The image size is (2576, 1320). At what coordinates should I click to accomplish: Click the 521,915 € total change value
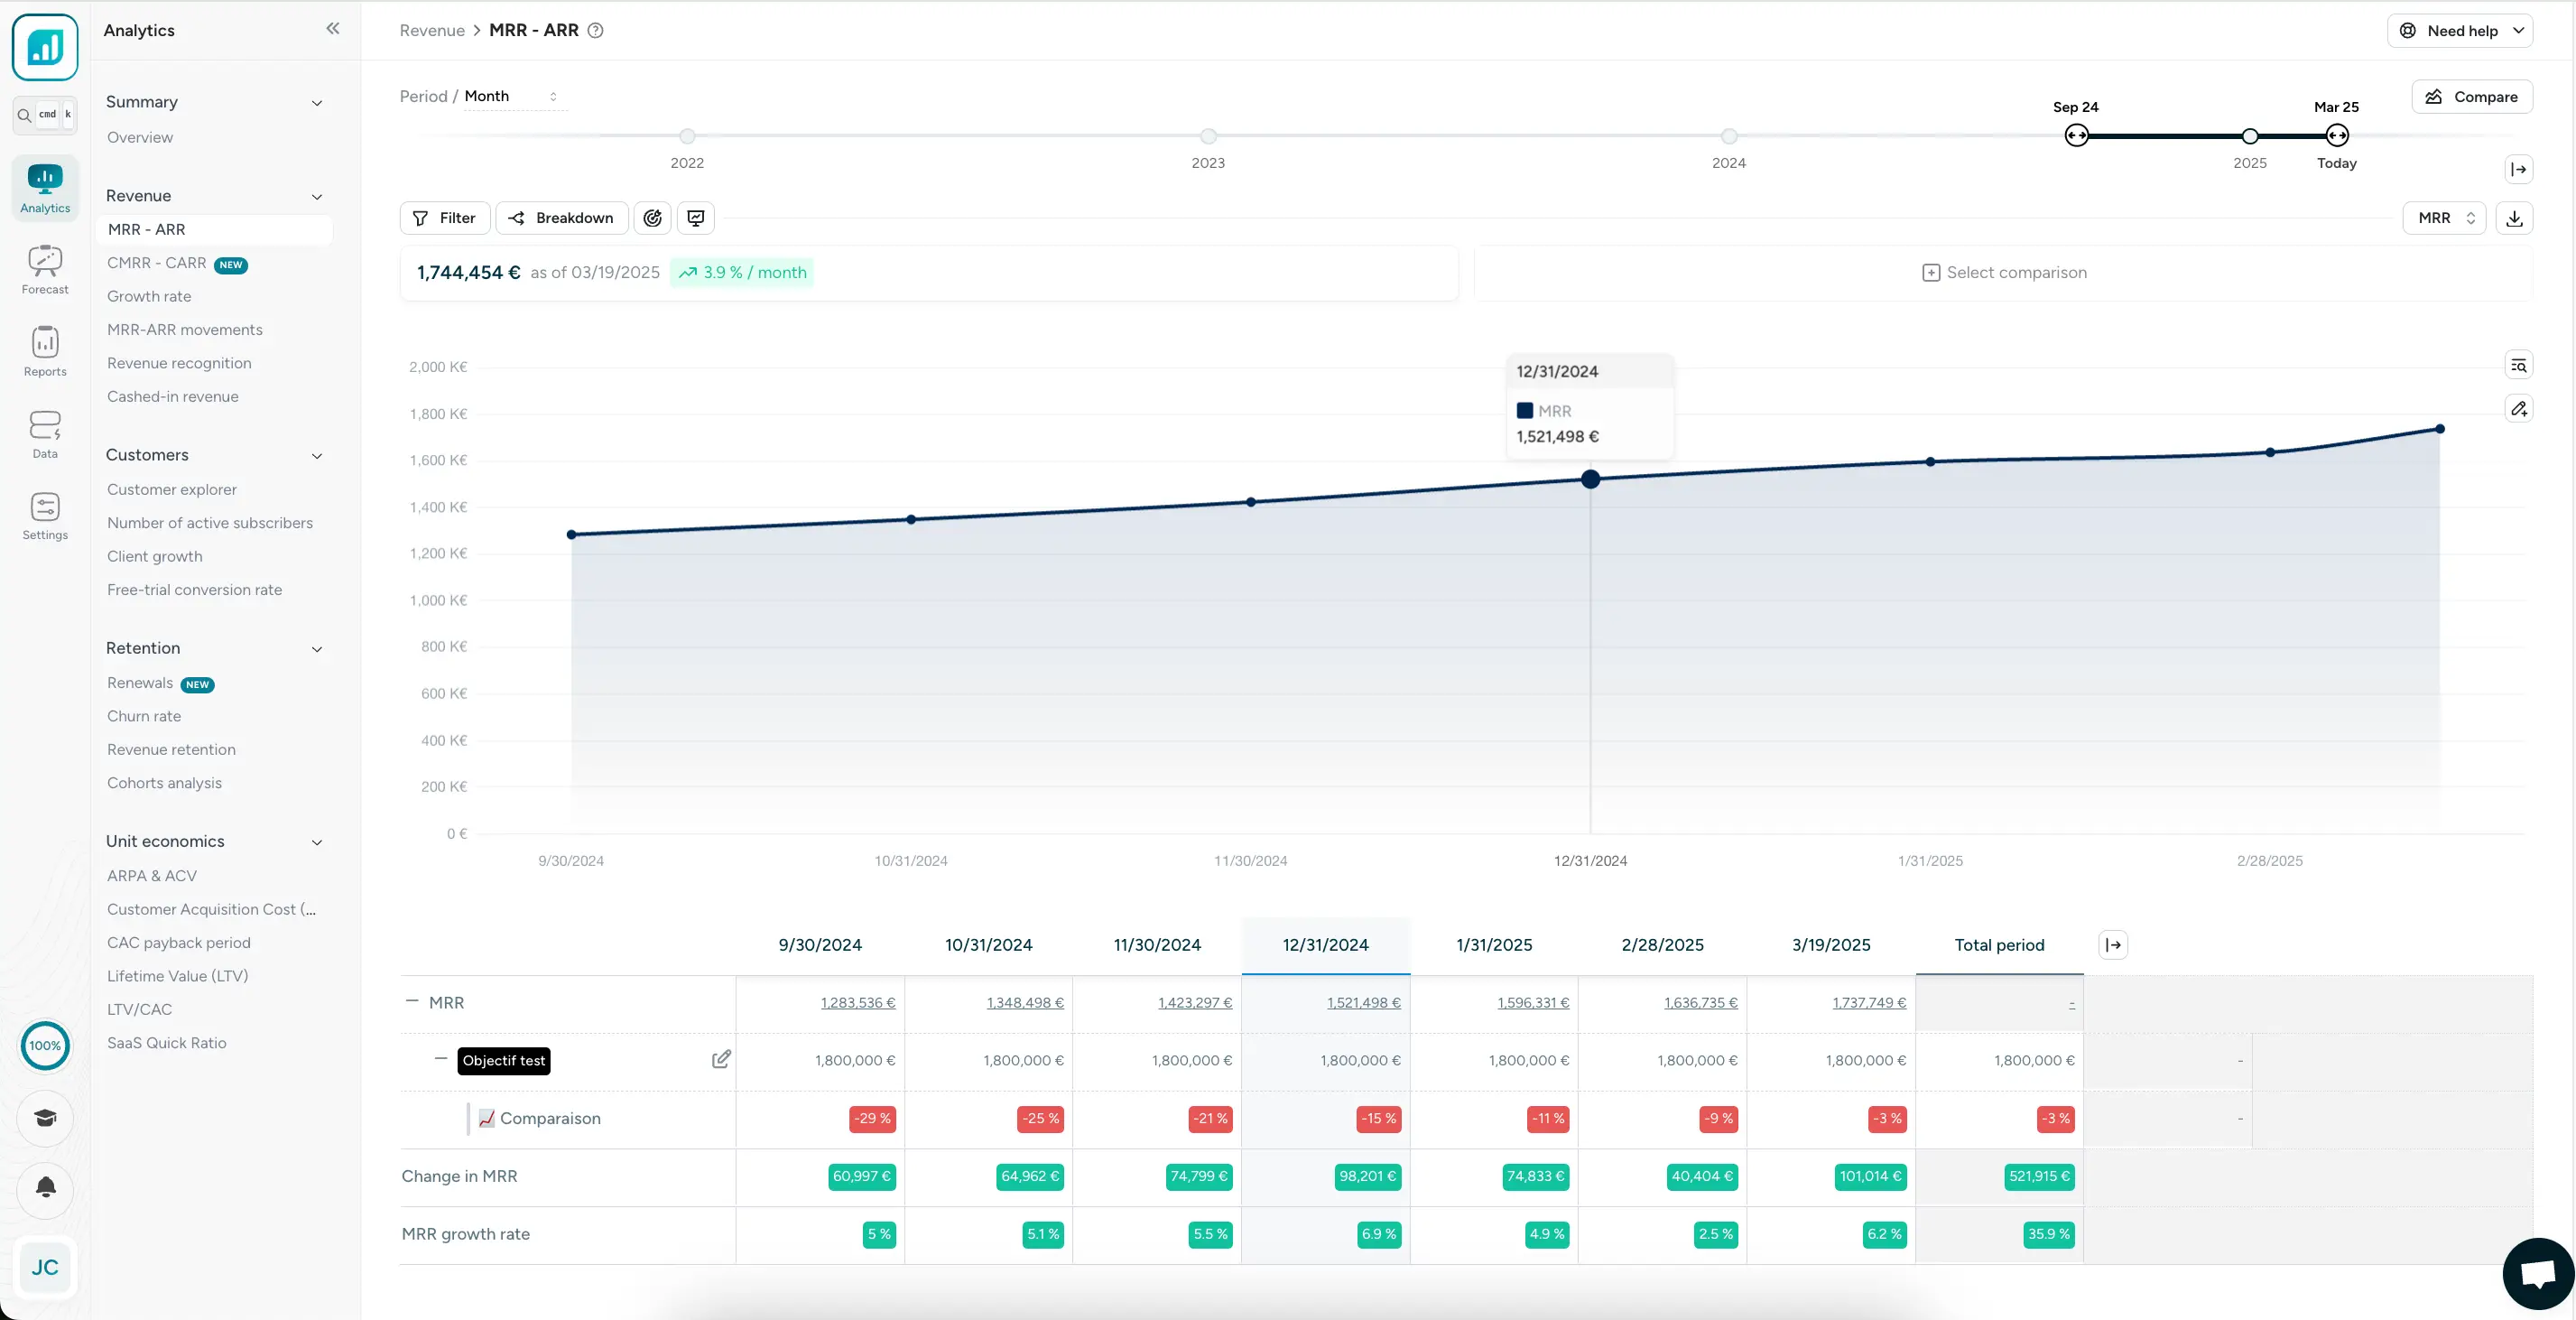(x=2039, y=1176)
